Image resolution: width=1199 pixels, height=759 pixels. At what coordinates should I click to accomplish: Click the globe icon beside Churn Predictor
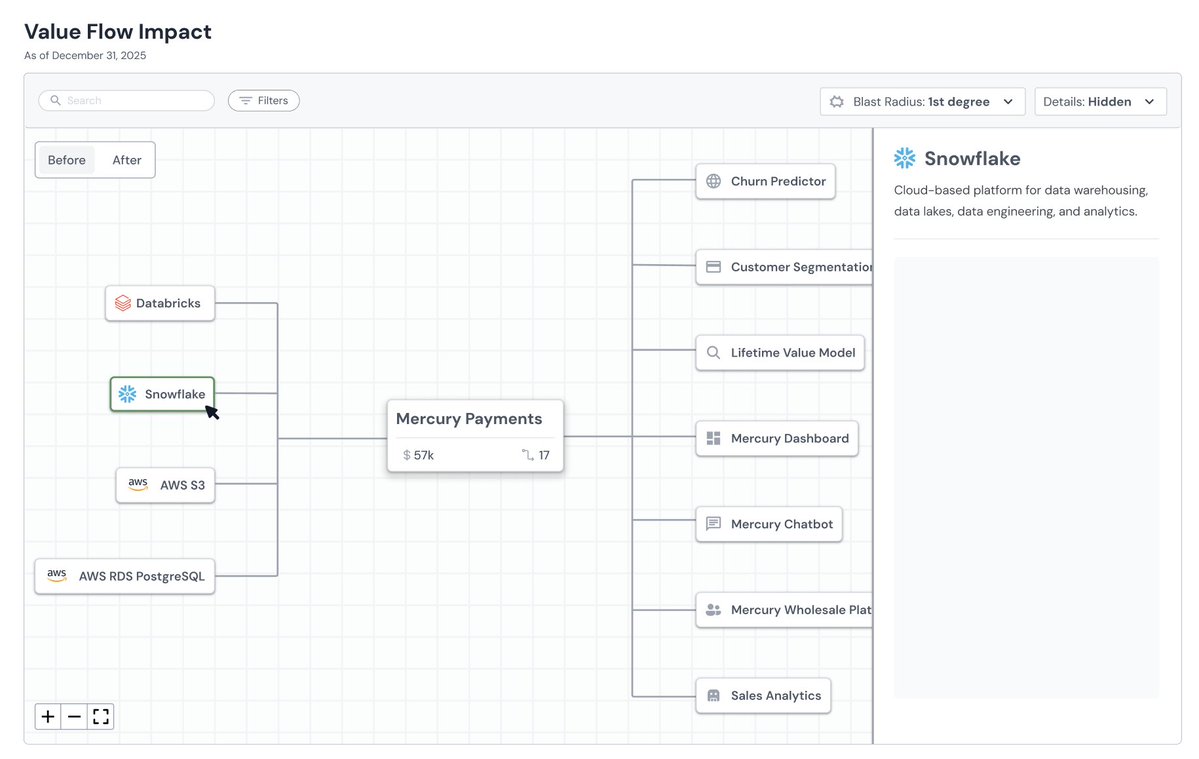pos(713,181)
